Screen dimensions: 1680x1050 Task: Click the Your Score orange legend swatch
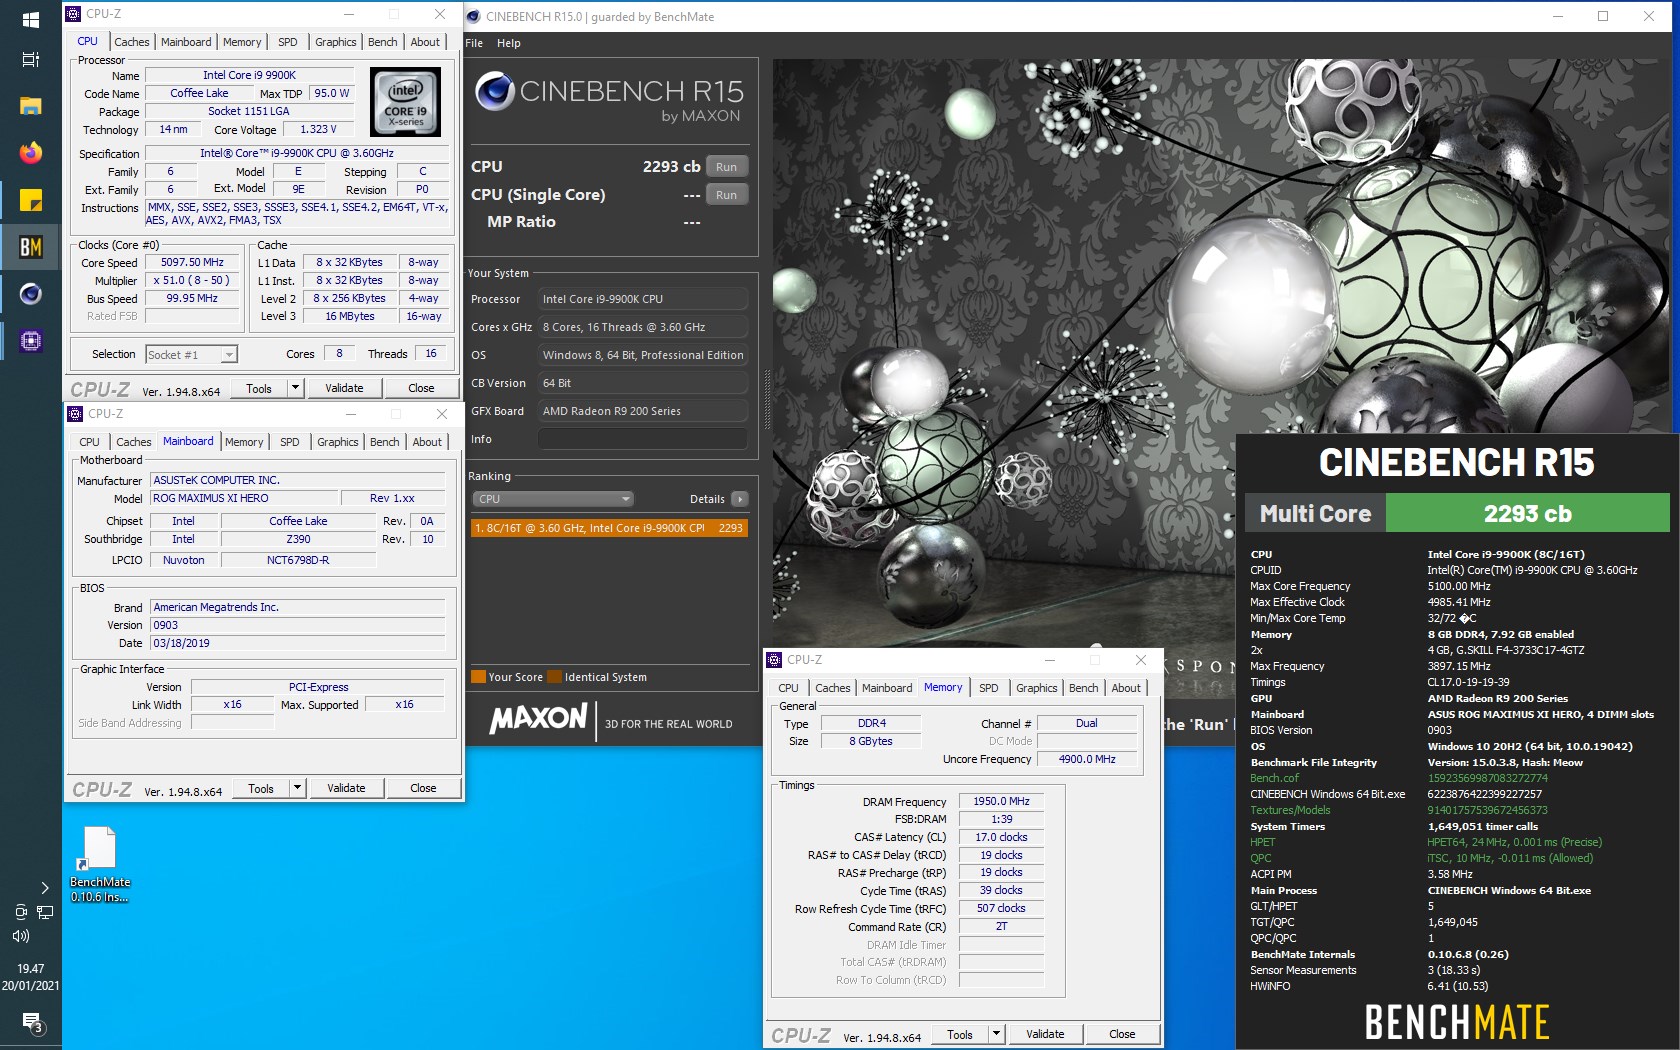pyautogui.click(x=478, y=677)
